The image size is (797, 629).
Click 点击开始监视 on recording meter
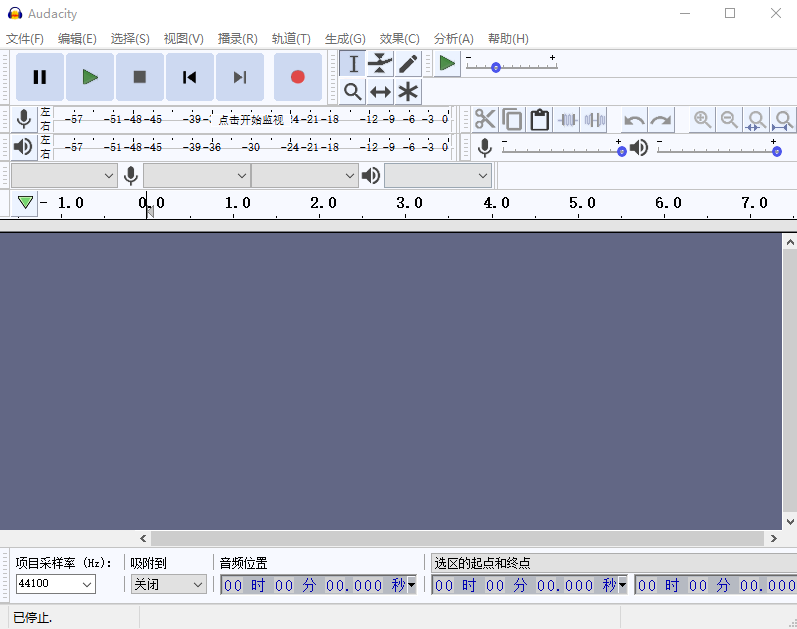click(x=251, y=119)
